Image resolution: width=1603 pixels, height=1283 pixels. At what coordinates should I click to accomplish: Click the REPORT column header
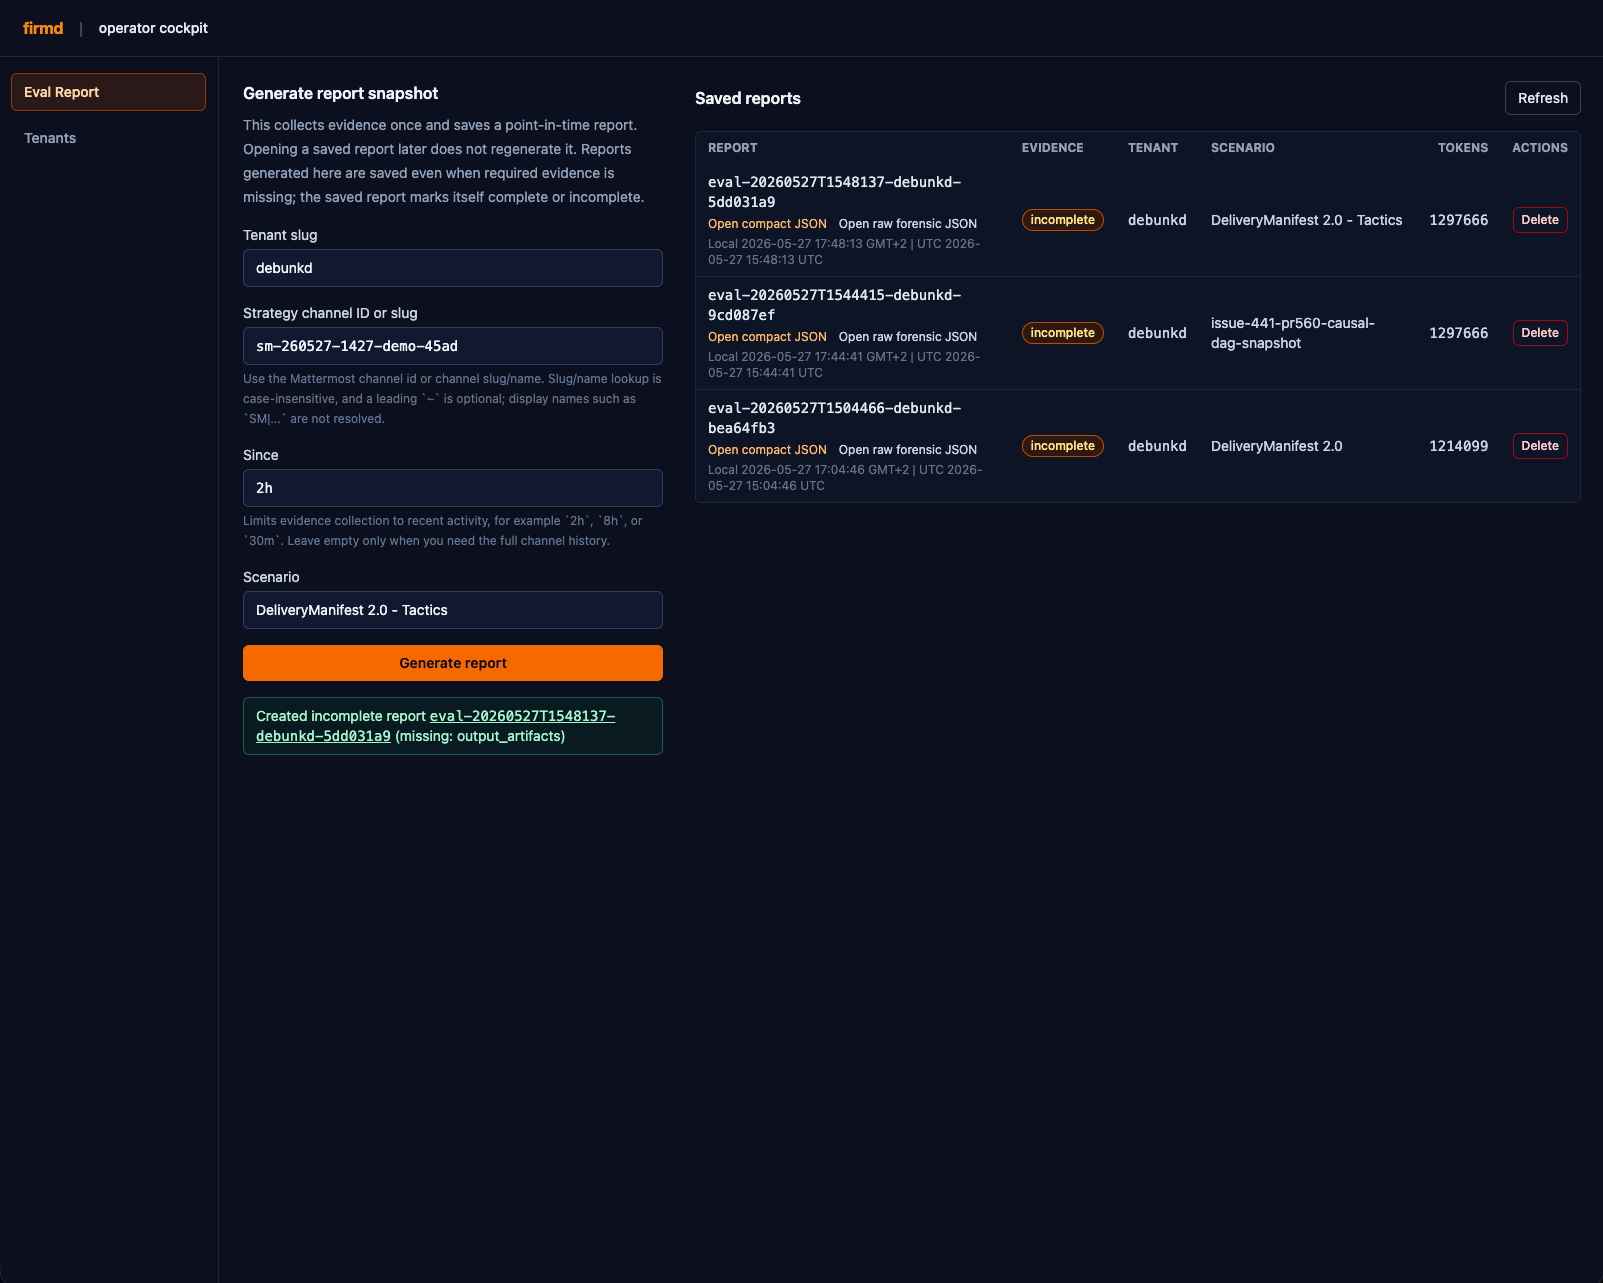(x=732, y=148)
